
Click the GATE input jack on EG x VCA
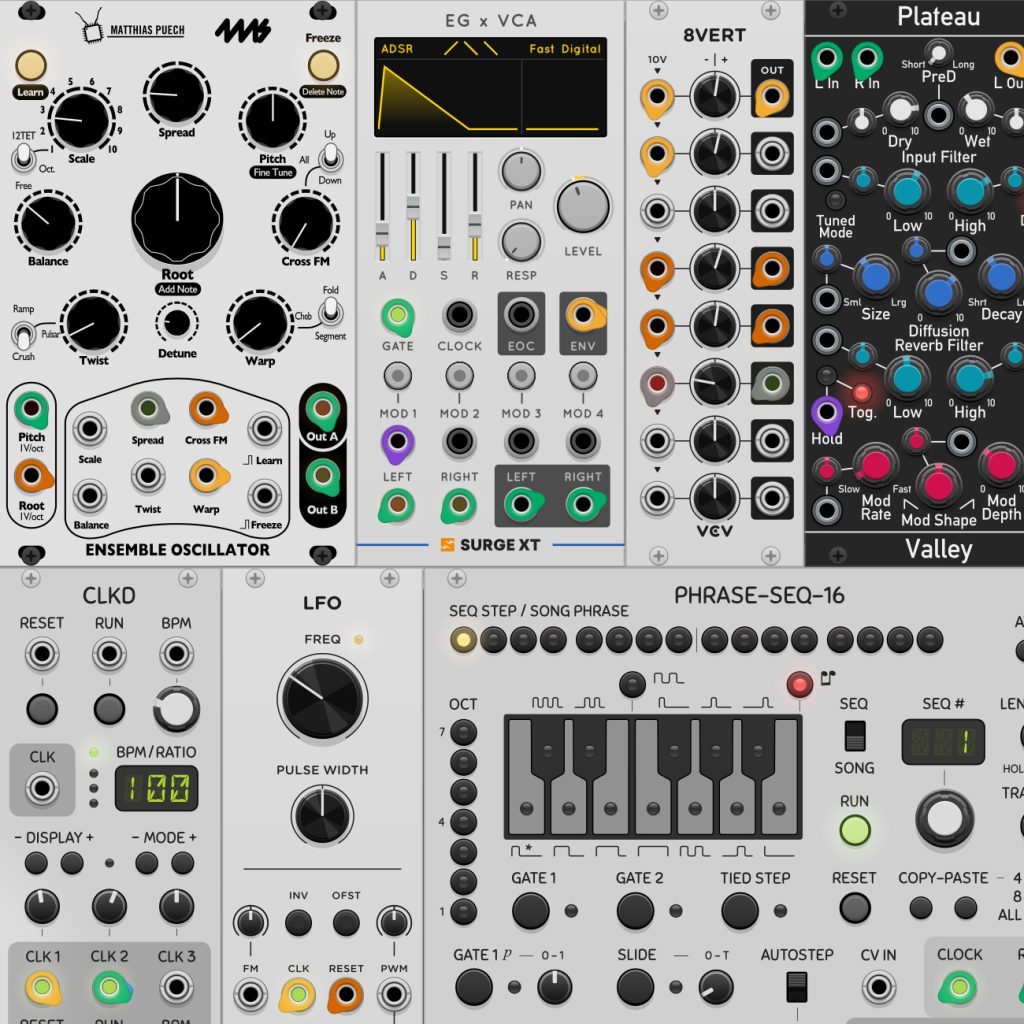(397, 316)
